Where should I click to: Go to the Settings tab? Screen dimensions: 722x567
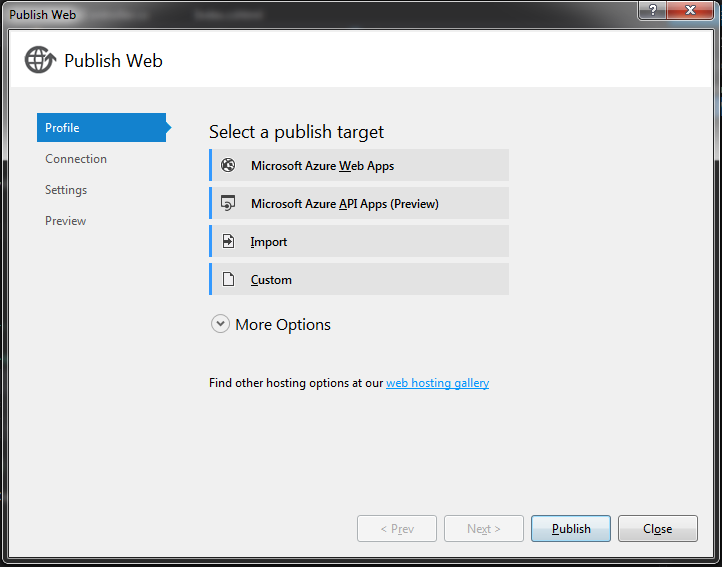coord(66,190)
